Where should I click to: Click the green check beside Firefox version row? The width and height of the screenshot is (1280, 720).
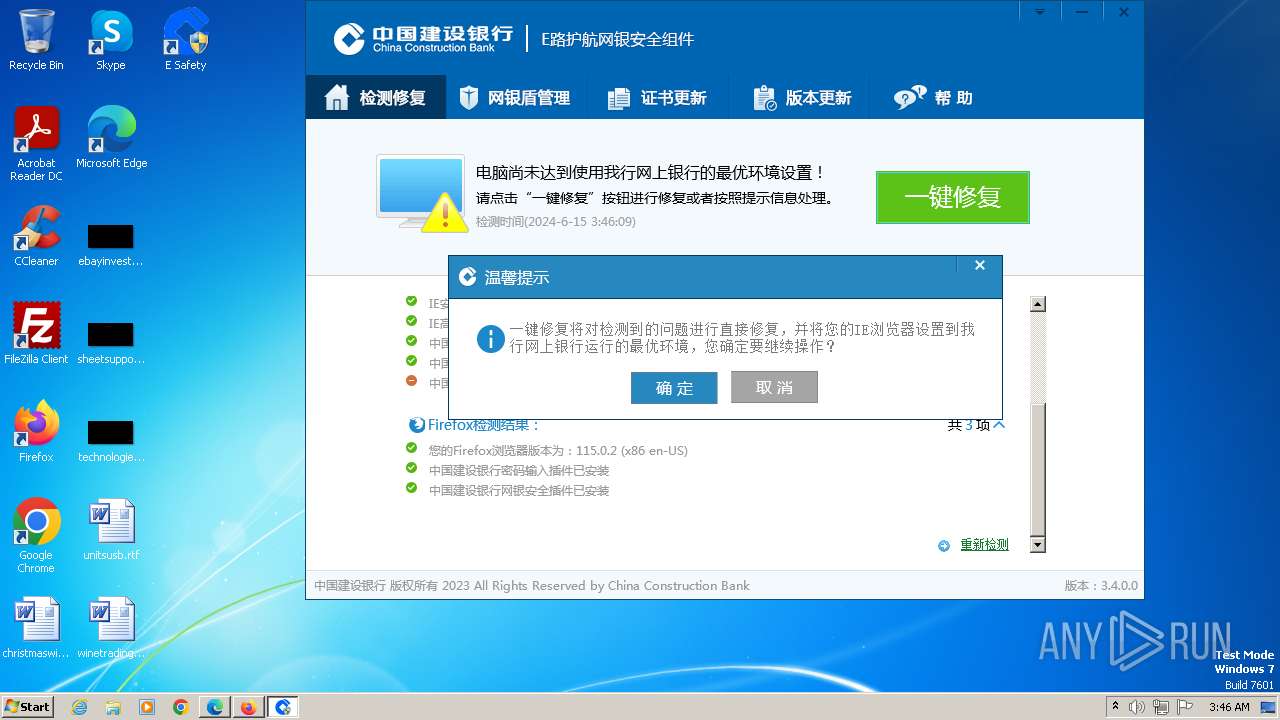tap(411, 448)
